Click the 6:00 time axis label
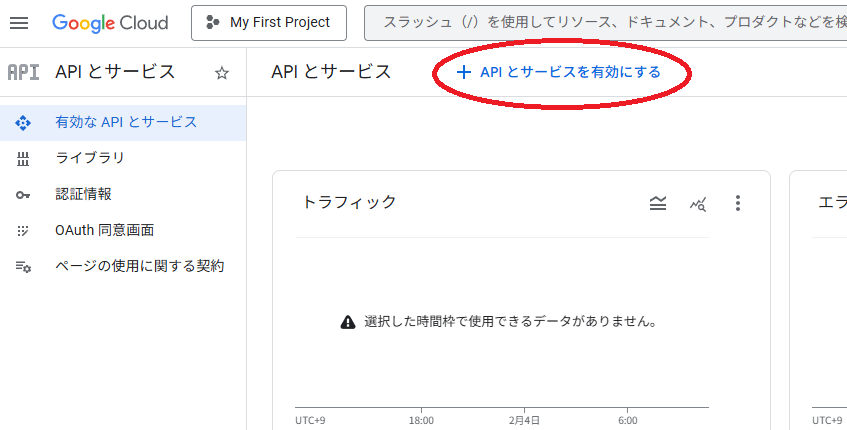Screen dimensions: 847x430 point(628,420)
